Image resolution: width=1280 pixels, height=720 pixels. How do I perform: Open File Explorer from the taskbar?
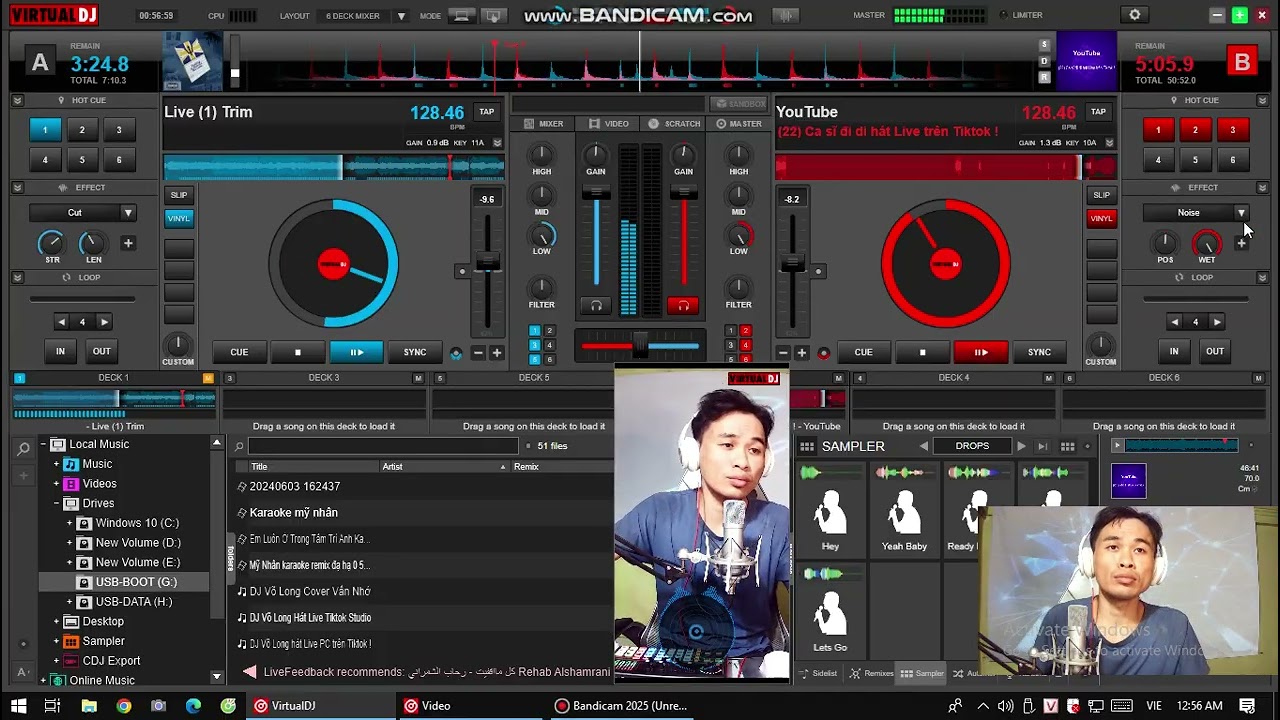[89, 706]
